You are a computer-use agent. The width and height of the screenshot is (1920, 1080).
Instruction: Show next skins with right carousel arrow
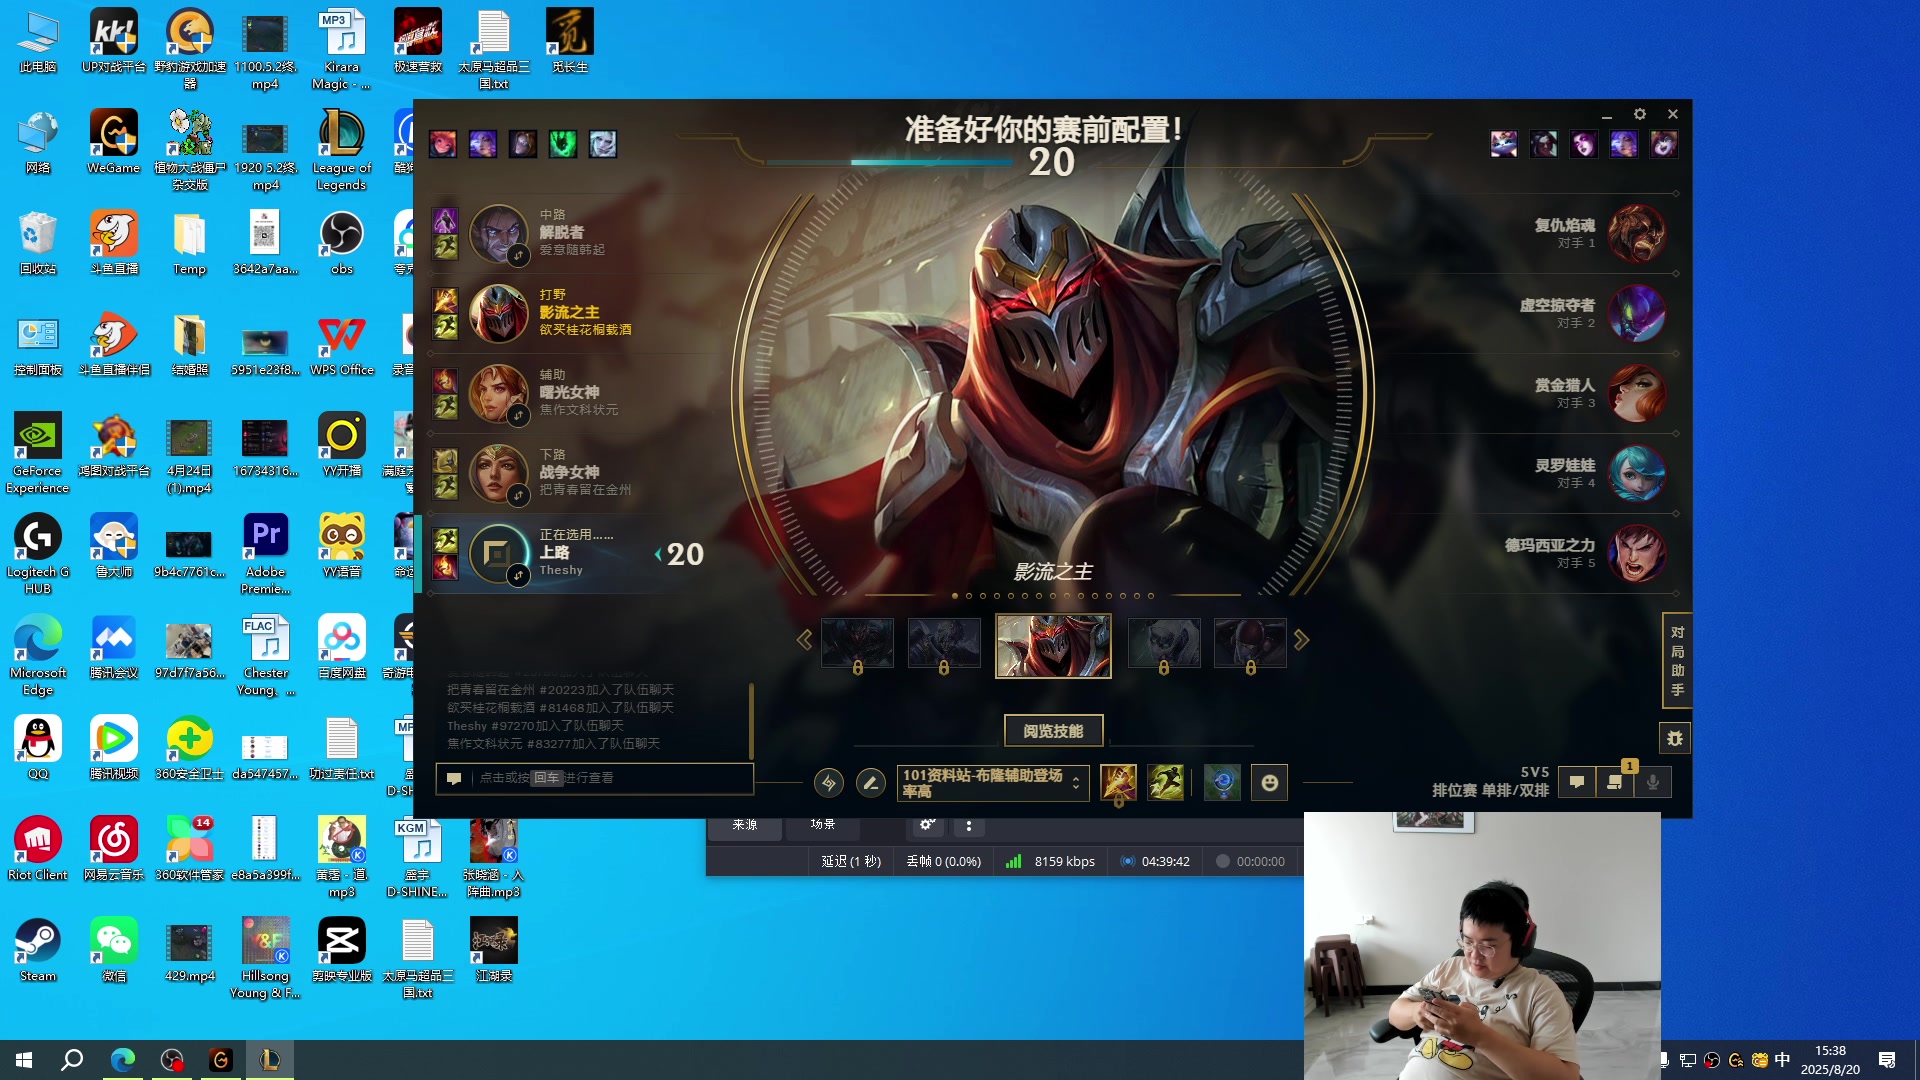point(1301,640)
